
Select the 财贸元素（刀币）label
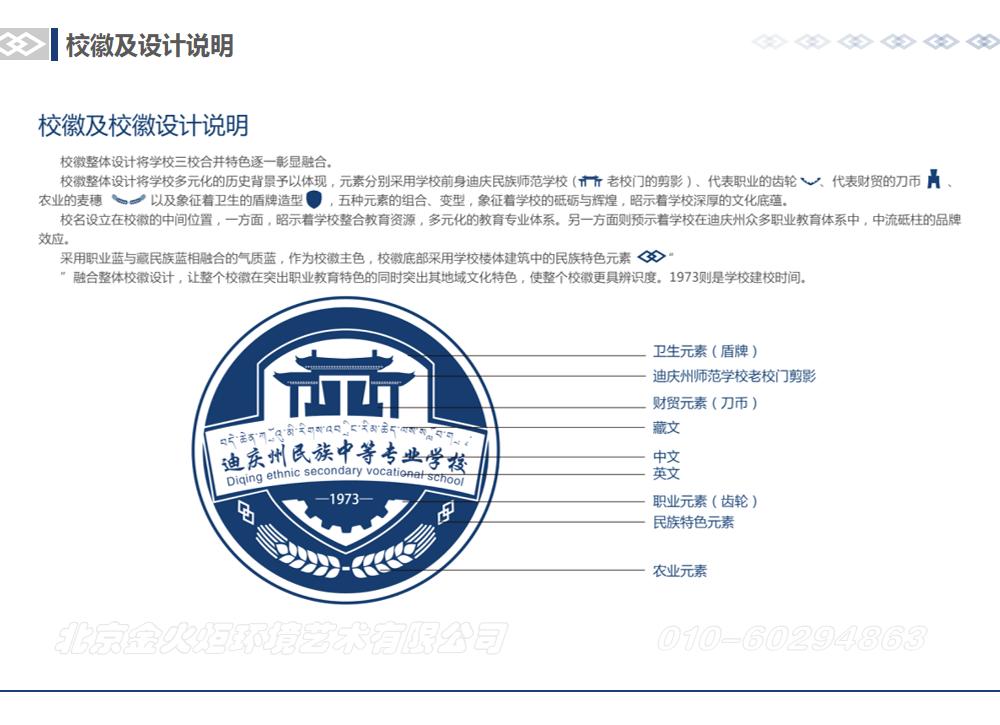tap(705, 403)
